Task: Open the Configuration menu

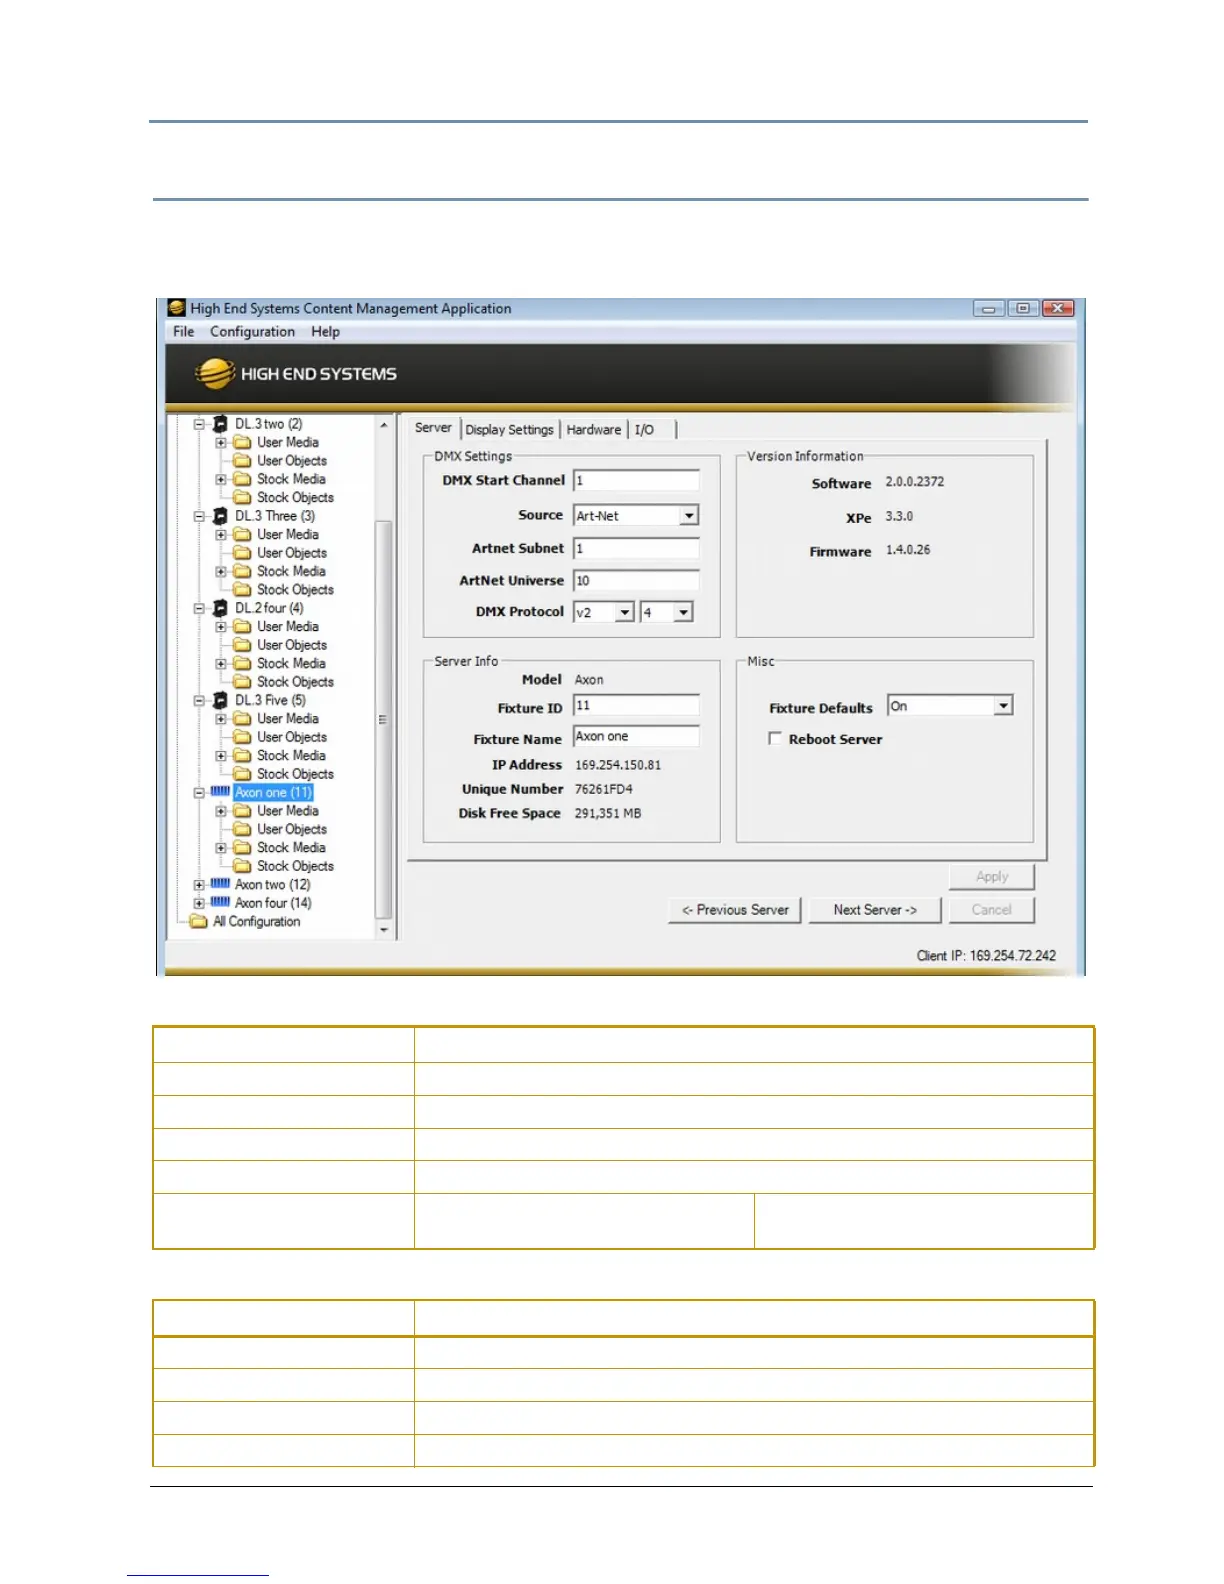Action: (x=252, y=332)
